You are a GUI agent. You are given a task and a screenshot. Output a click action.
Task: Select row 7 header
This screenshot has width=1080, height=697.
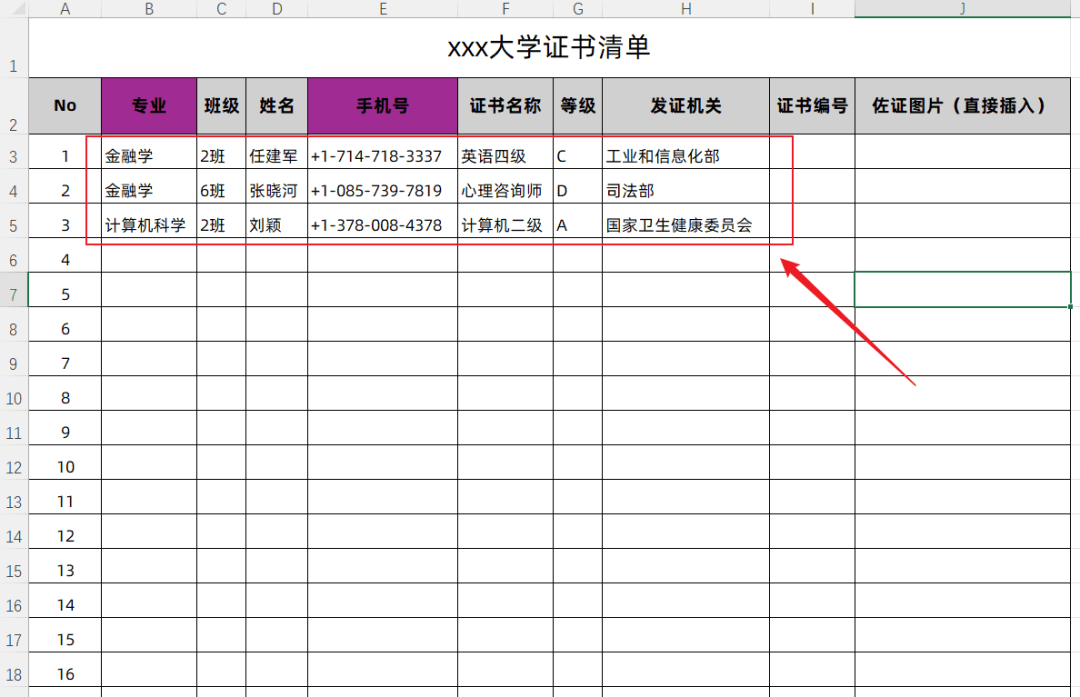(x=14, y=295)
